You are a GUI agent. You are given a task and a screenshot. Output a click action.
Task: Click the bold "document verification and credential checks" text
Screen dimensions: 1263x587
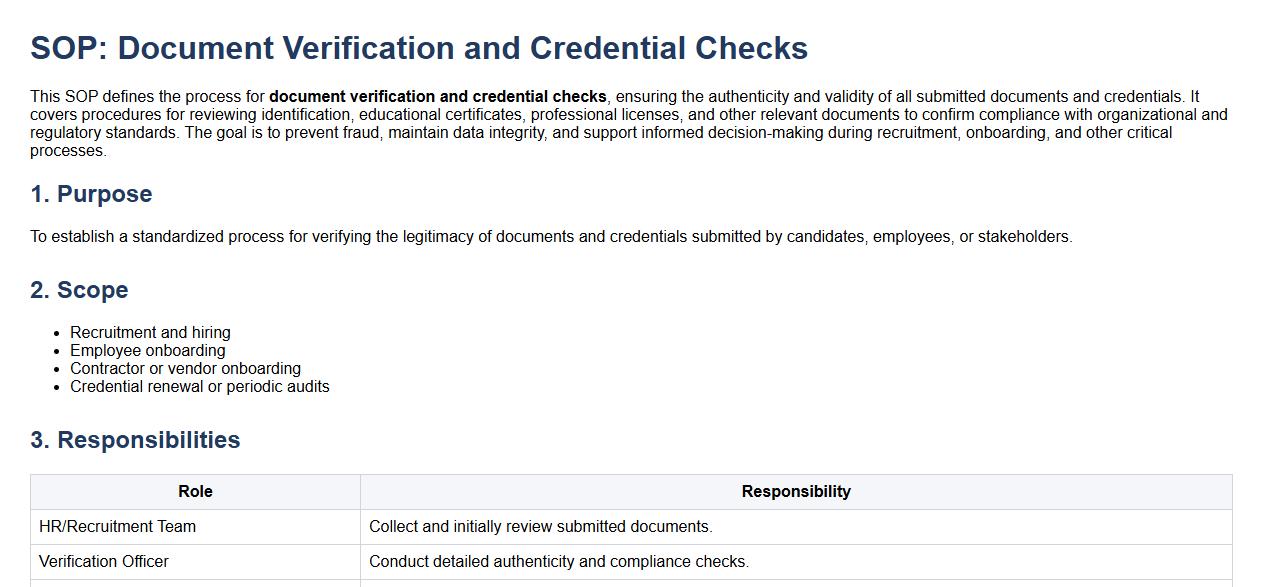coord(437,97)
